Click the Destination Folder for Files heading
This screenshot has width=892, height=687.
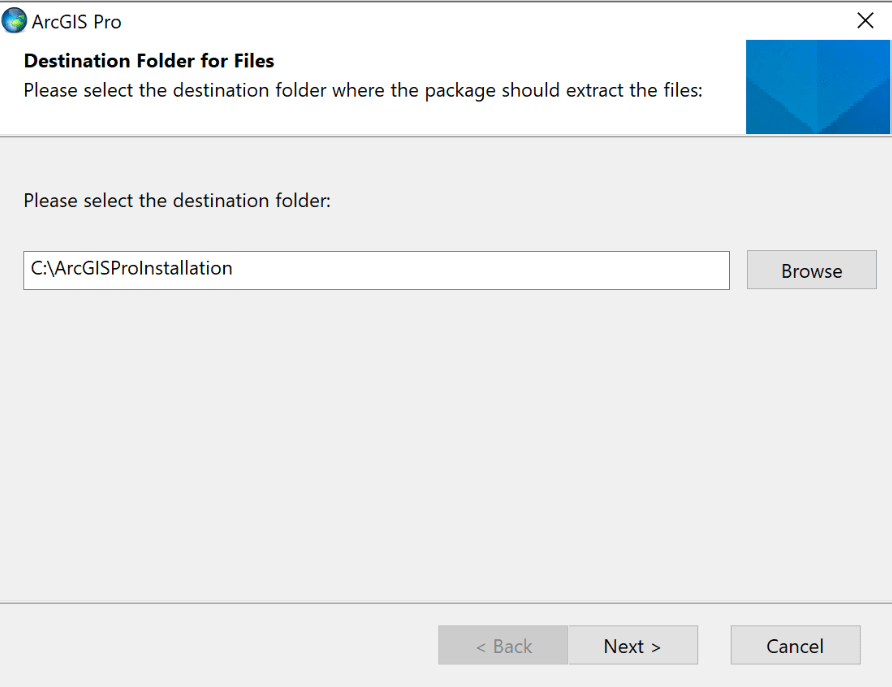coord(149,62)
